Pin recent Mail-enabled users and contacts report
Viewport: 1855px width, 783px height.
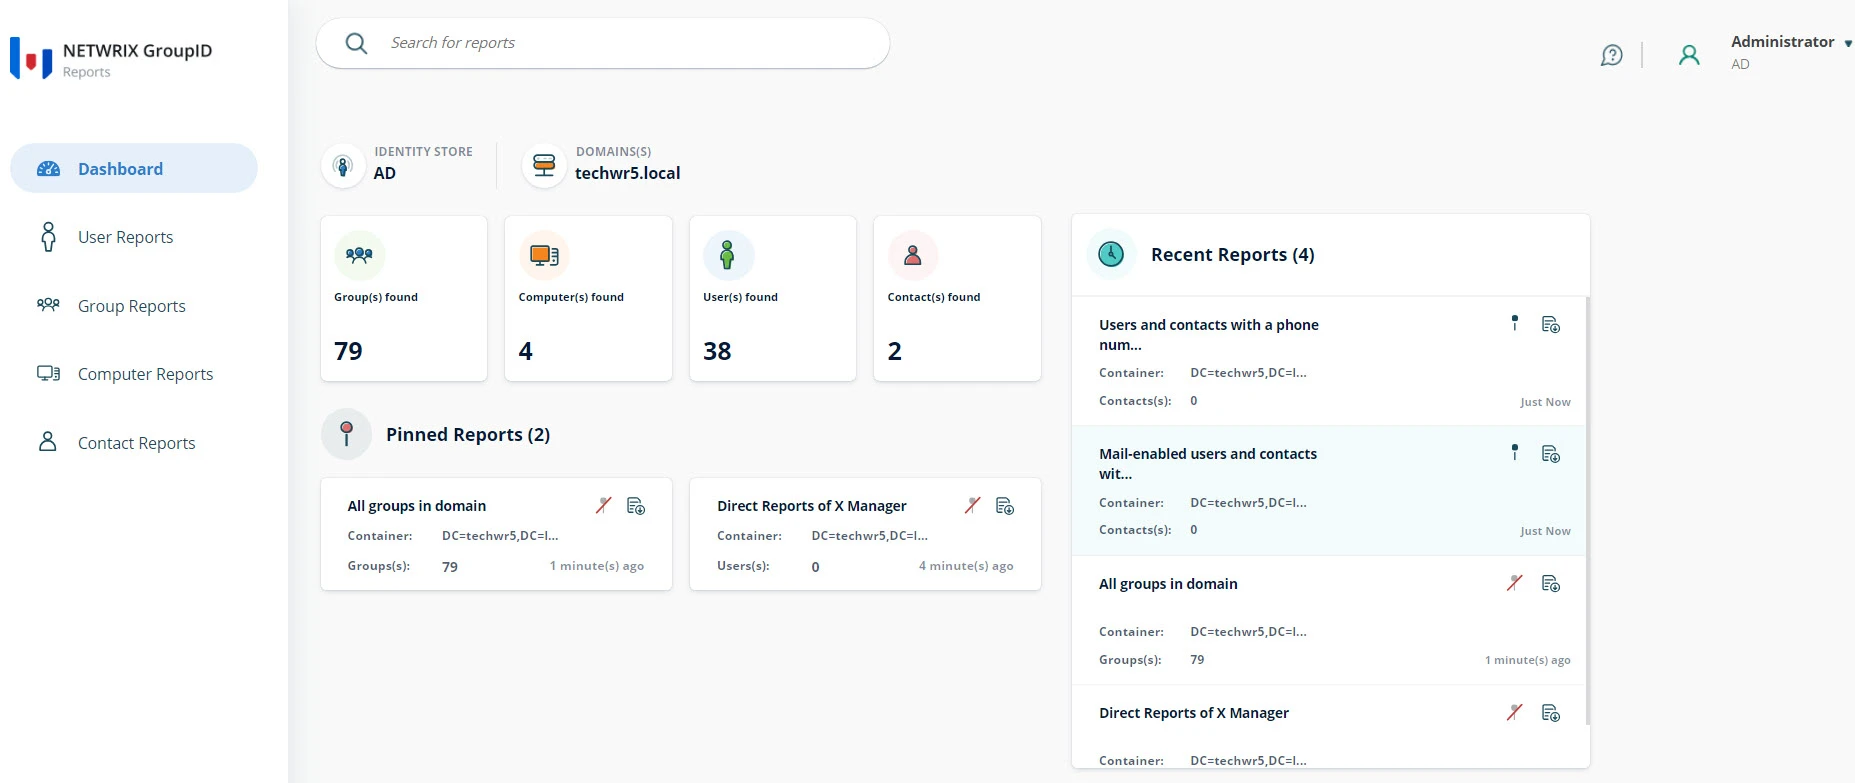click(x=1515, y=452)
